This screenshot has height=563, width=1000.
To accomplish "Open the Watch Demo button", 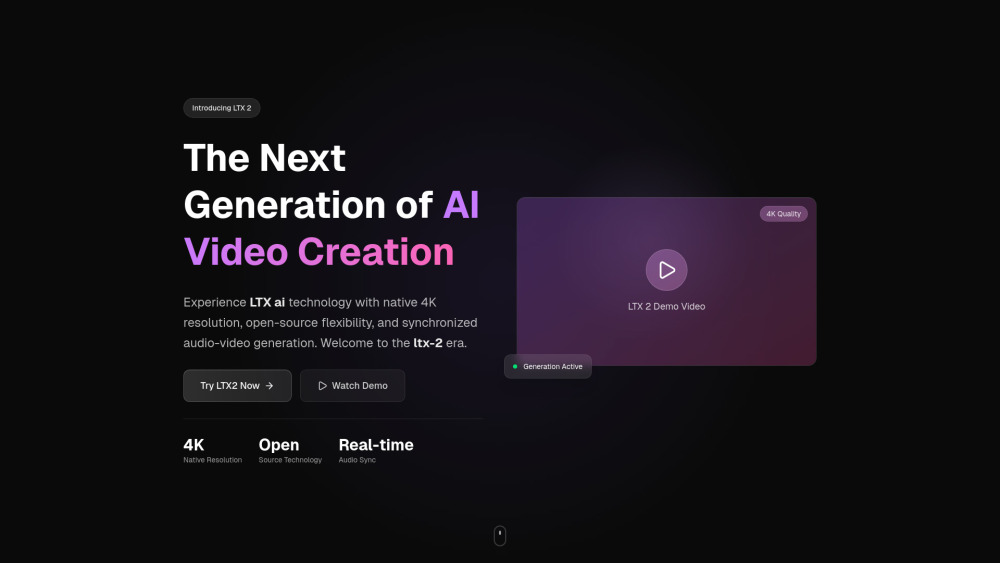I will coord(352,386).
